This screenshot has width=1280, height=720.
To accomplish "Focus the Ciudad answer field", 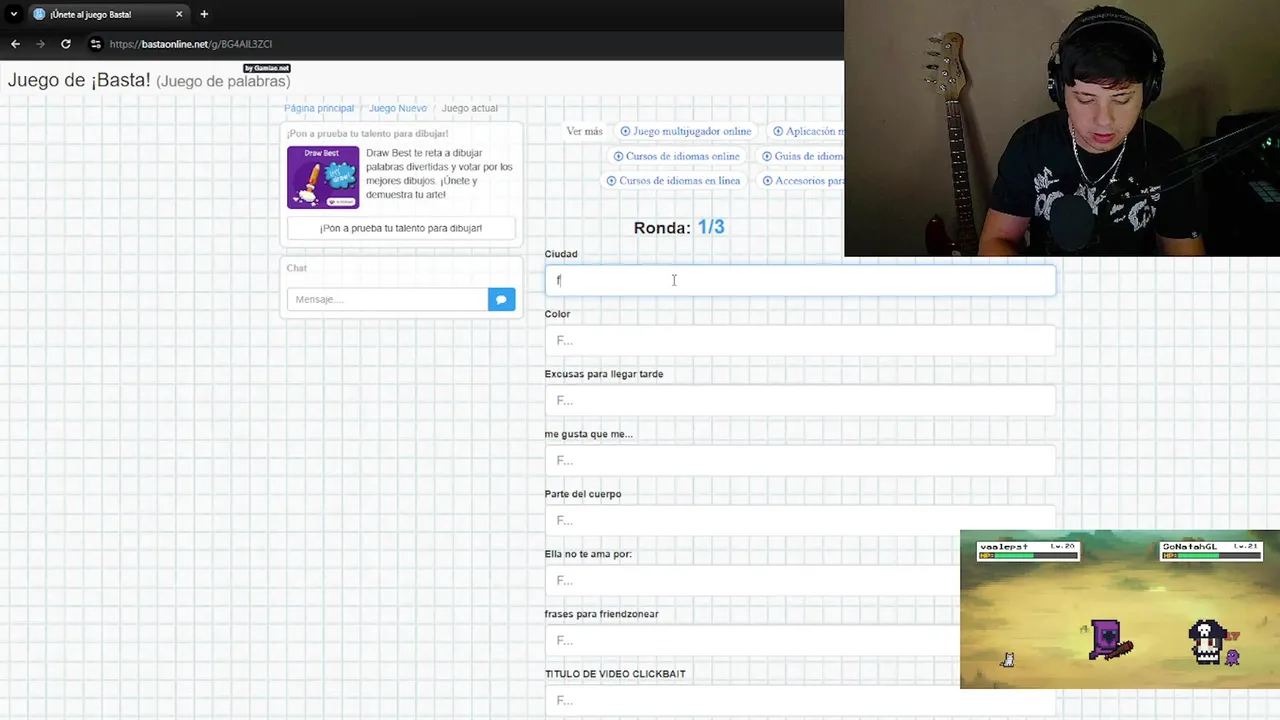I will [800, 280].
